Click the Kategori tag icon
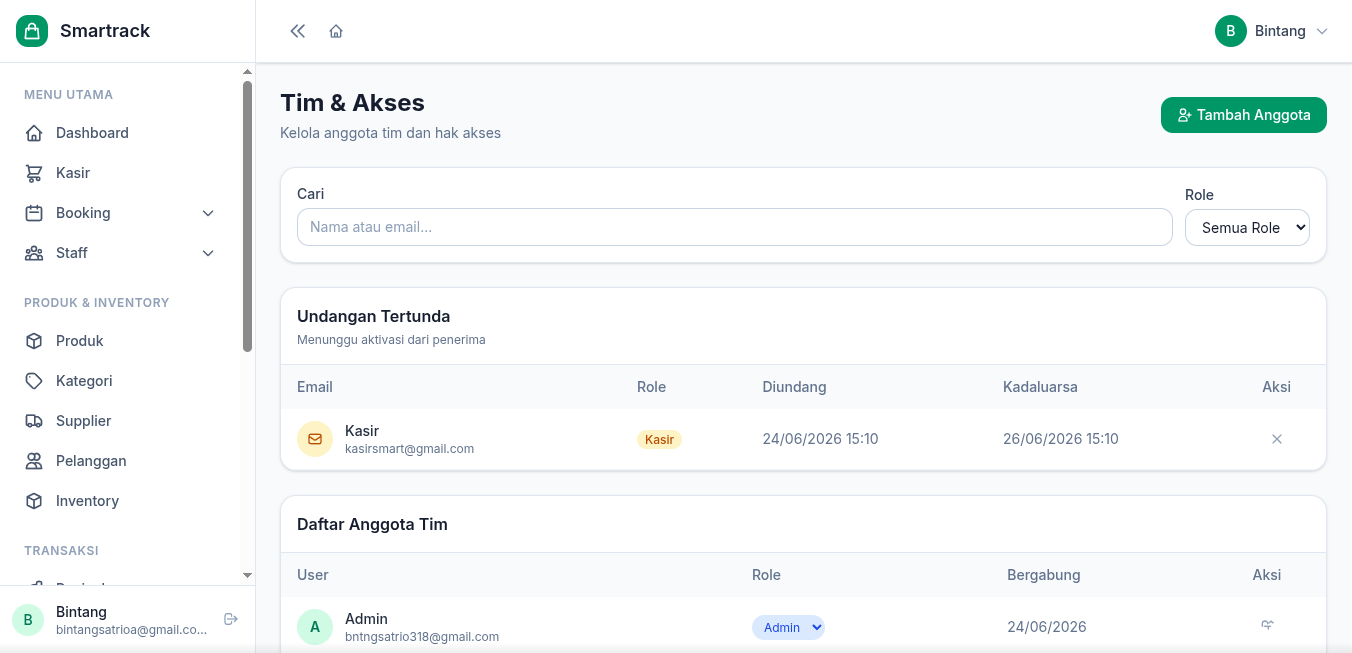 coord(34,381)
